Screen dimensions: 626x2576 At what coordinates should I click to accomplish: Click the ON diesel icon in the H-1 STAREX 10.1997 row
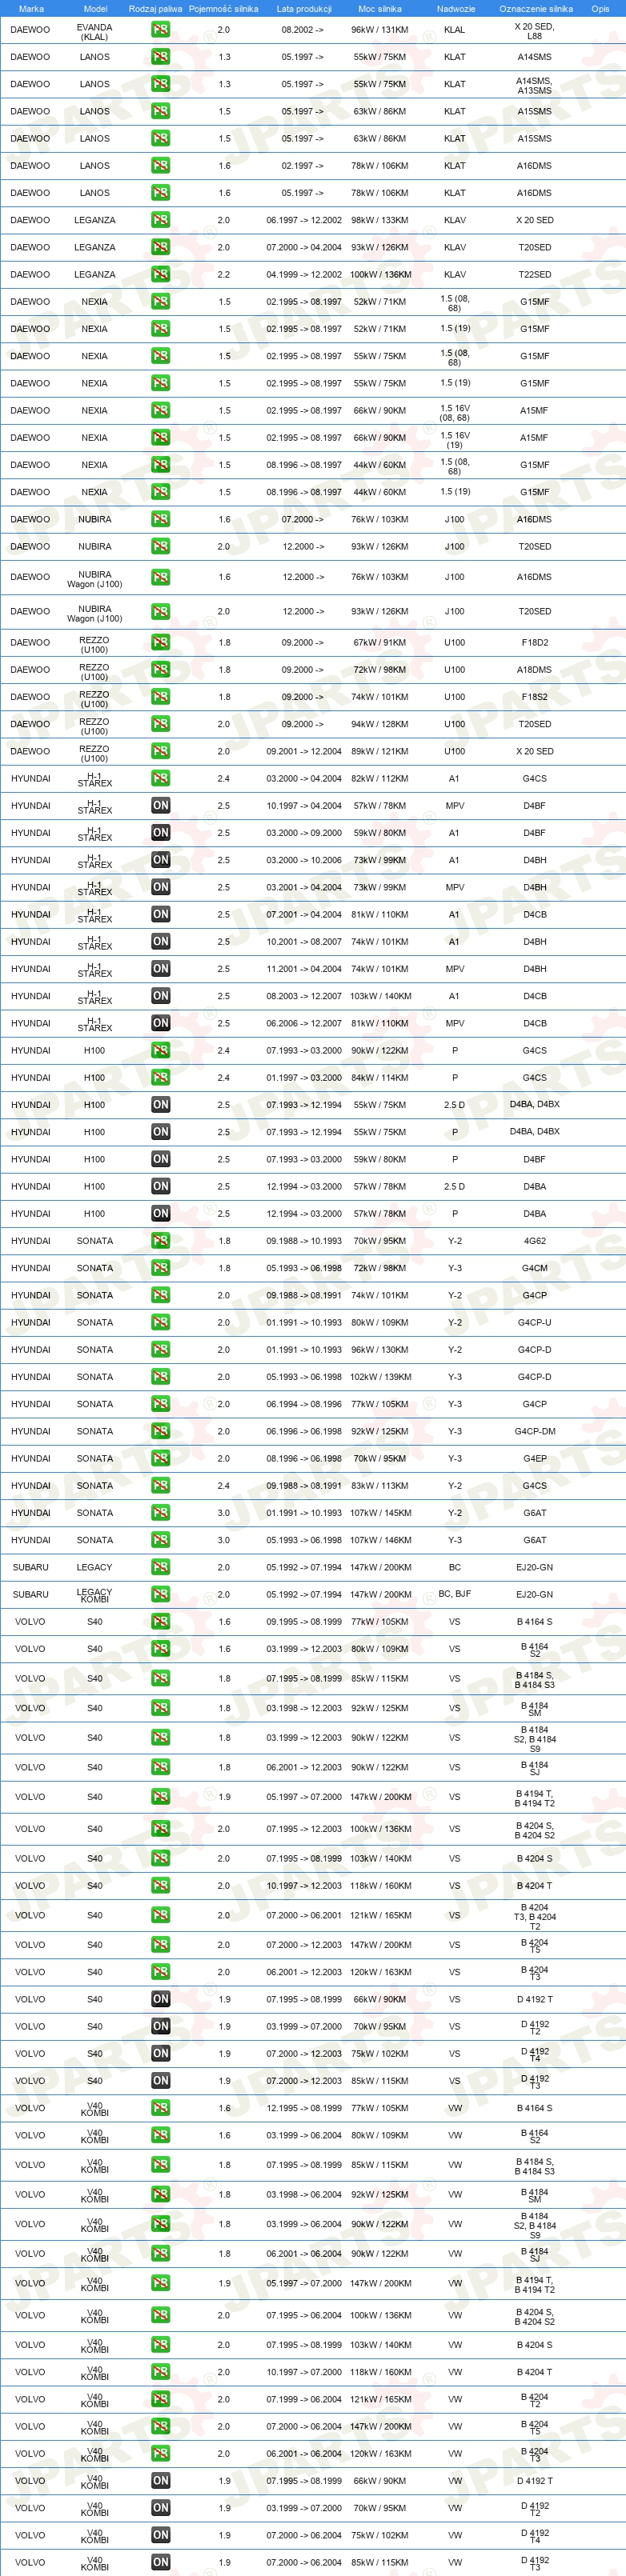tap(160, 805)
